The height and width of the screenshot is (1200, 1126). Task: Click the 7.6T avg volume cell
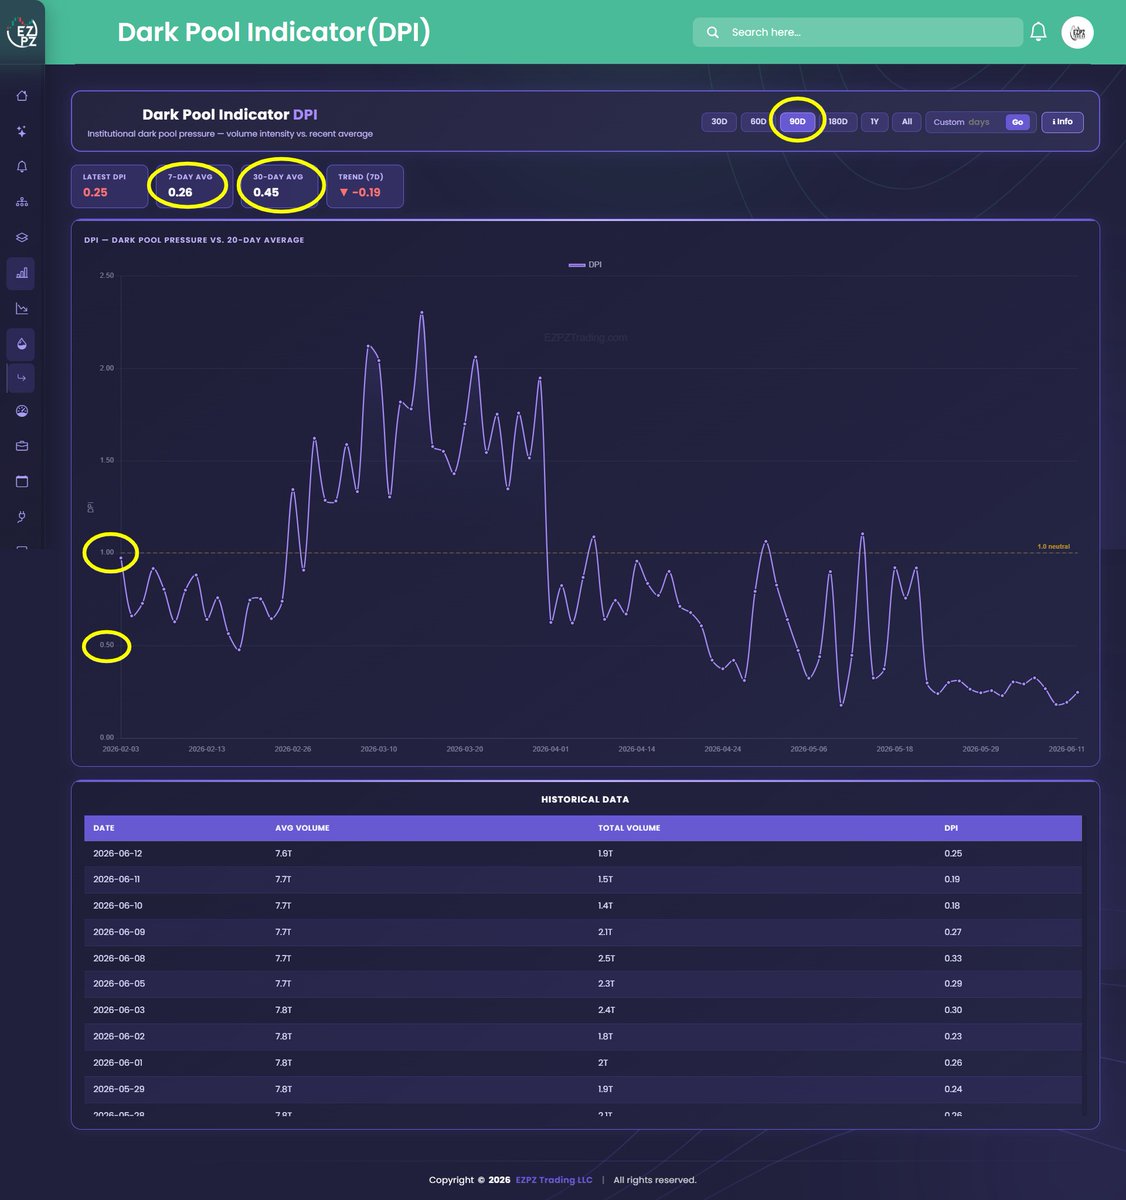(x=283, y=853)
